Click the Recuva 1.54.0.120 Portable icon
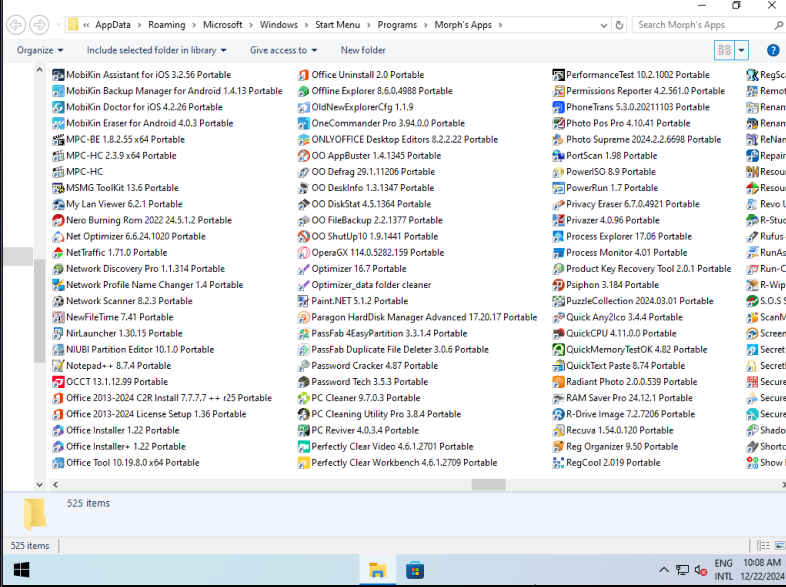 click(x=558, y=430)
